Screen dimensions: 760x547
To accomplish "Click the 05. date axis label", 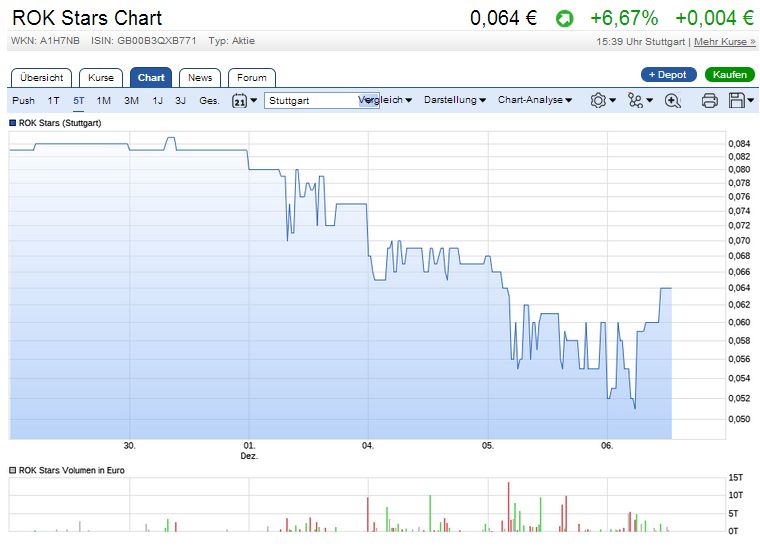I will pyautogui.click(x=488, y=445).
